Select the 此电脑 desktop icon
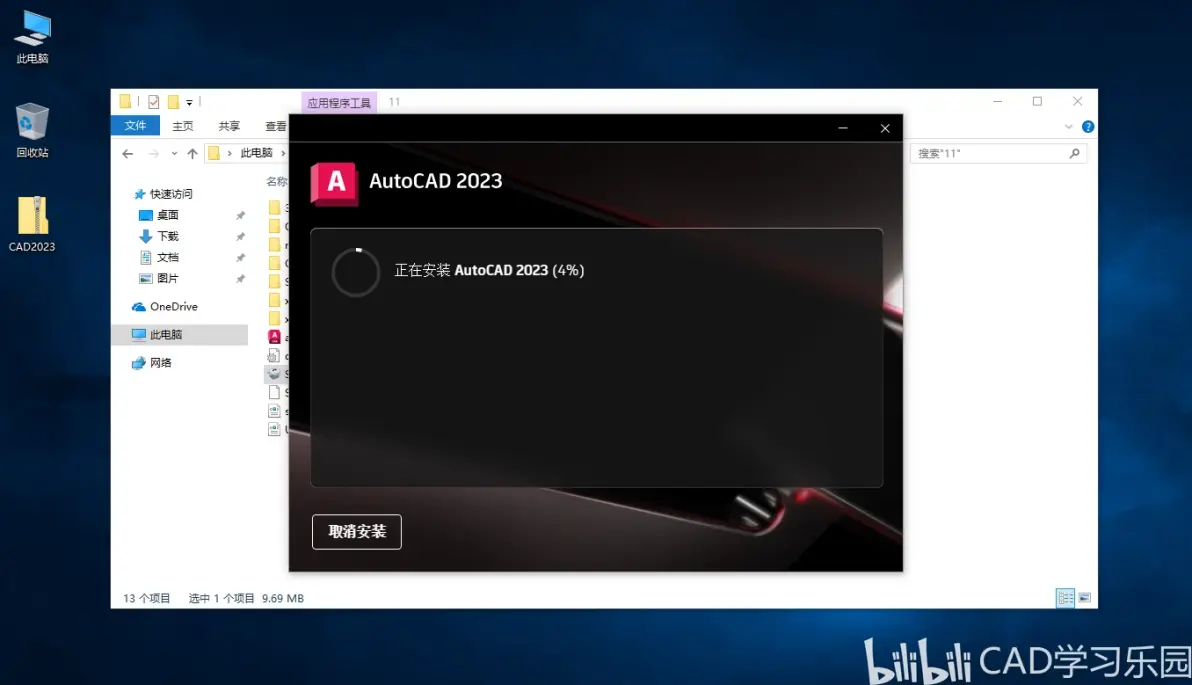Screen dimensions: 1192x685 click(33, 37)
